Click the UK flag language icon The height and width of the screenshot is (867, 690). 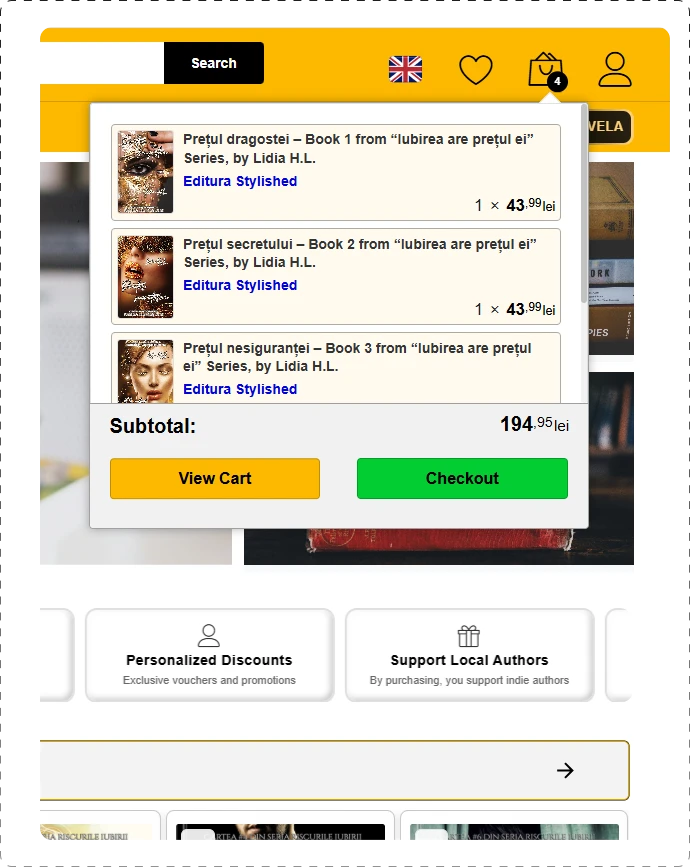(405, 69)
